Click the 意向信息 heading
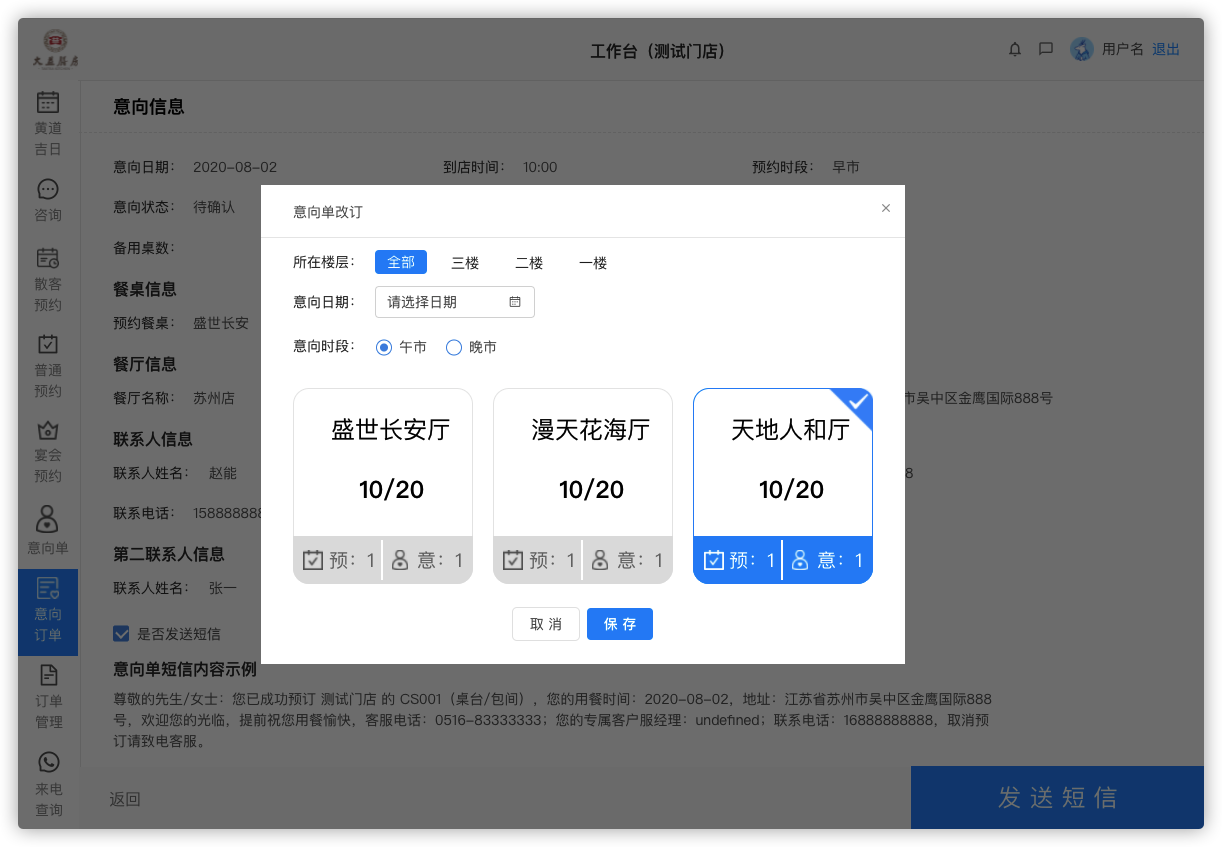1222x847 pixels. coord(149,107)
